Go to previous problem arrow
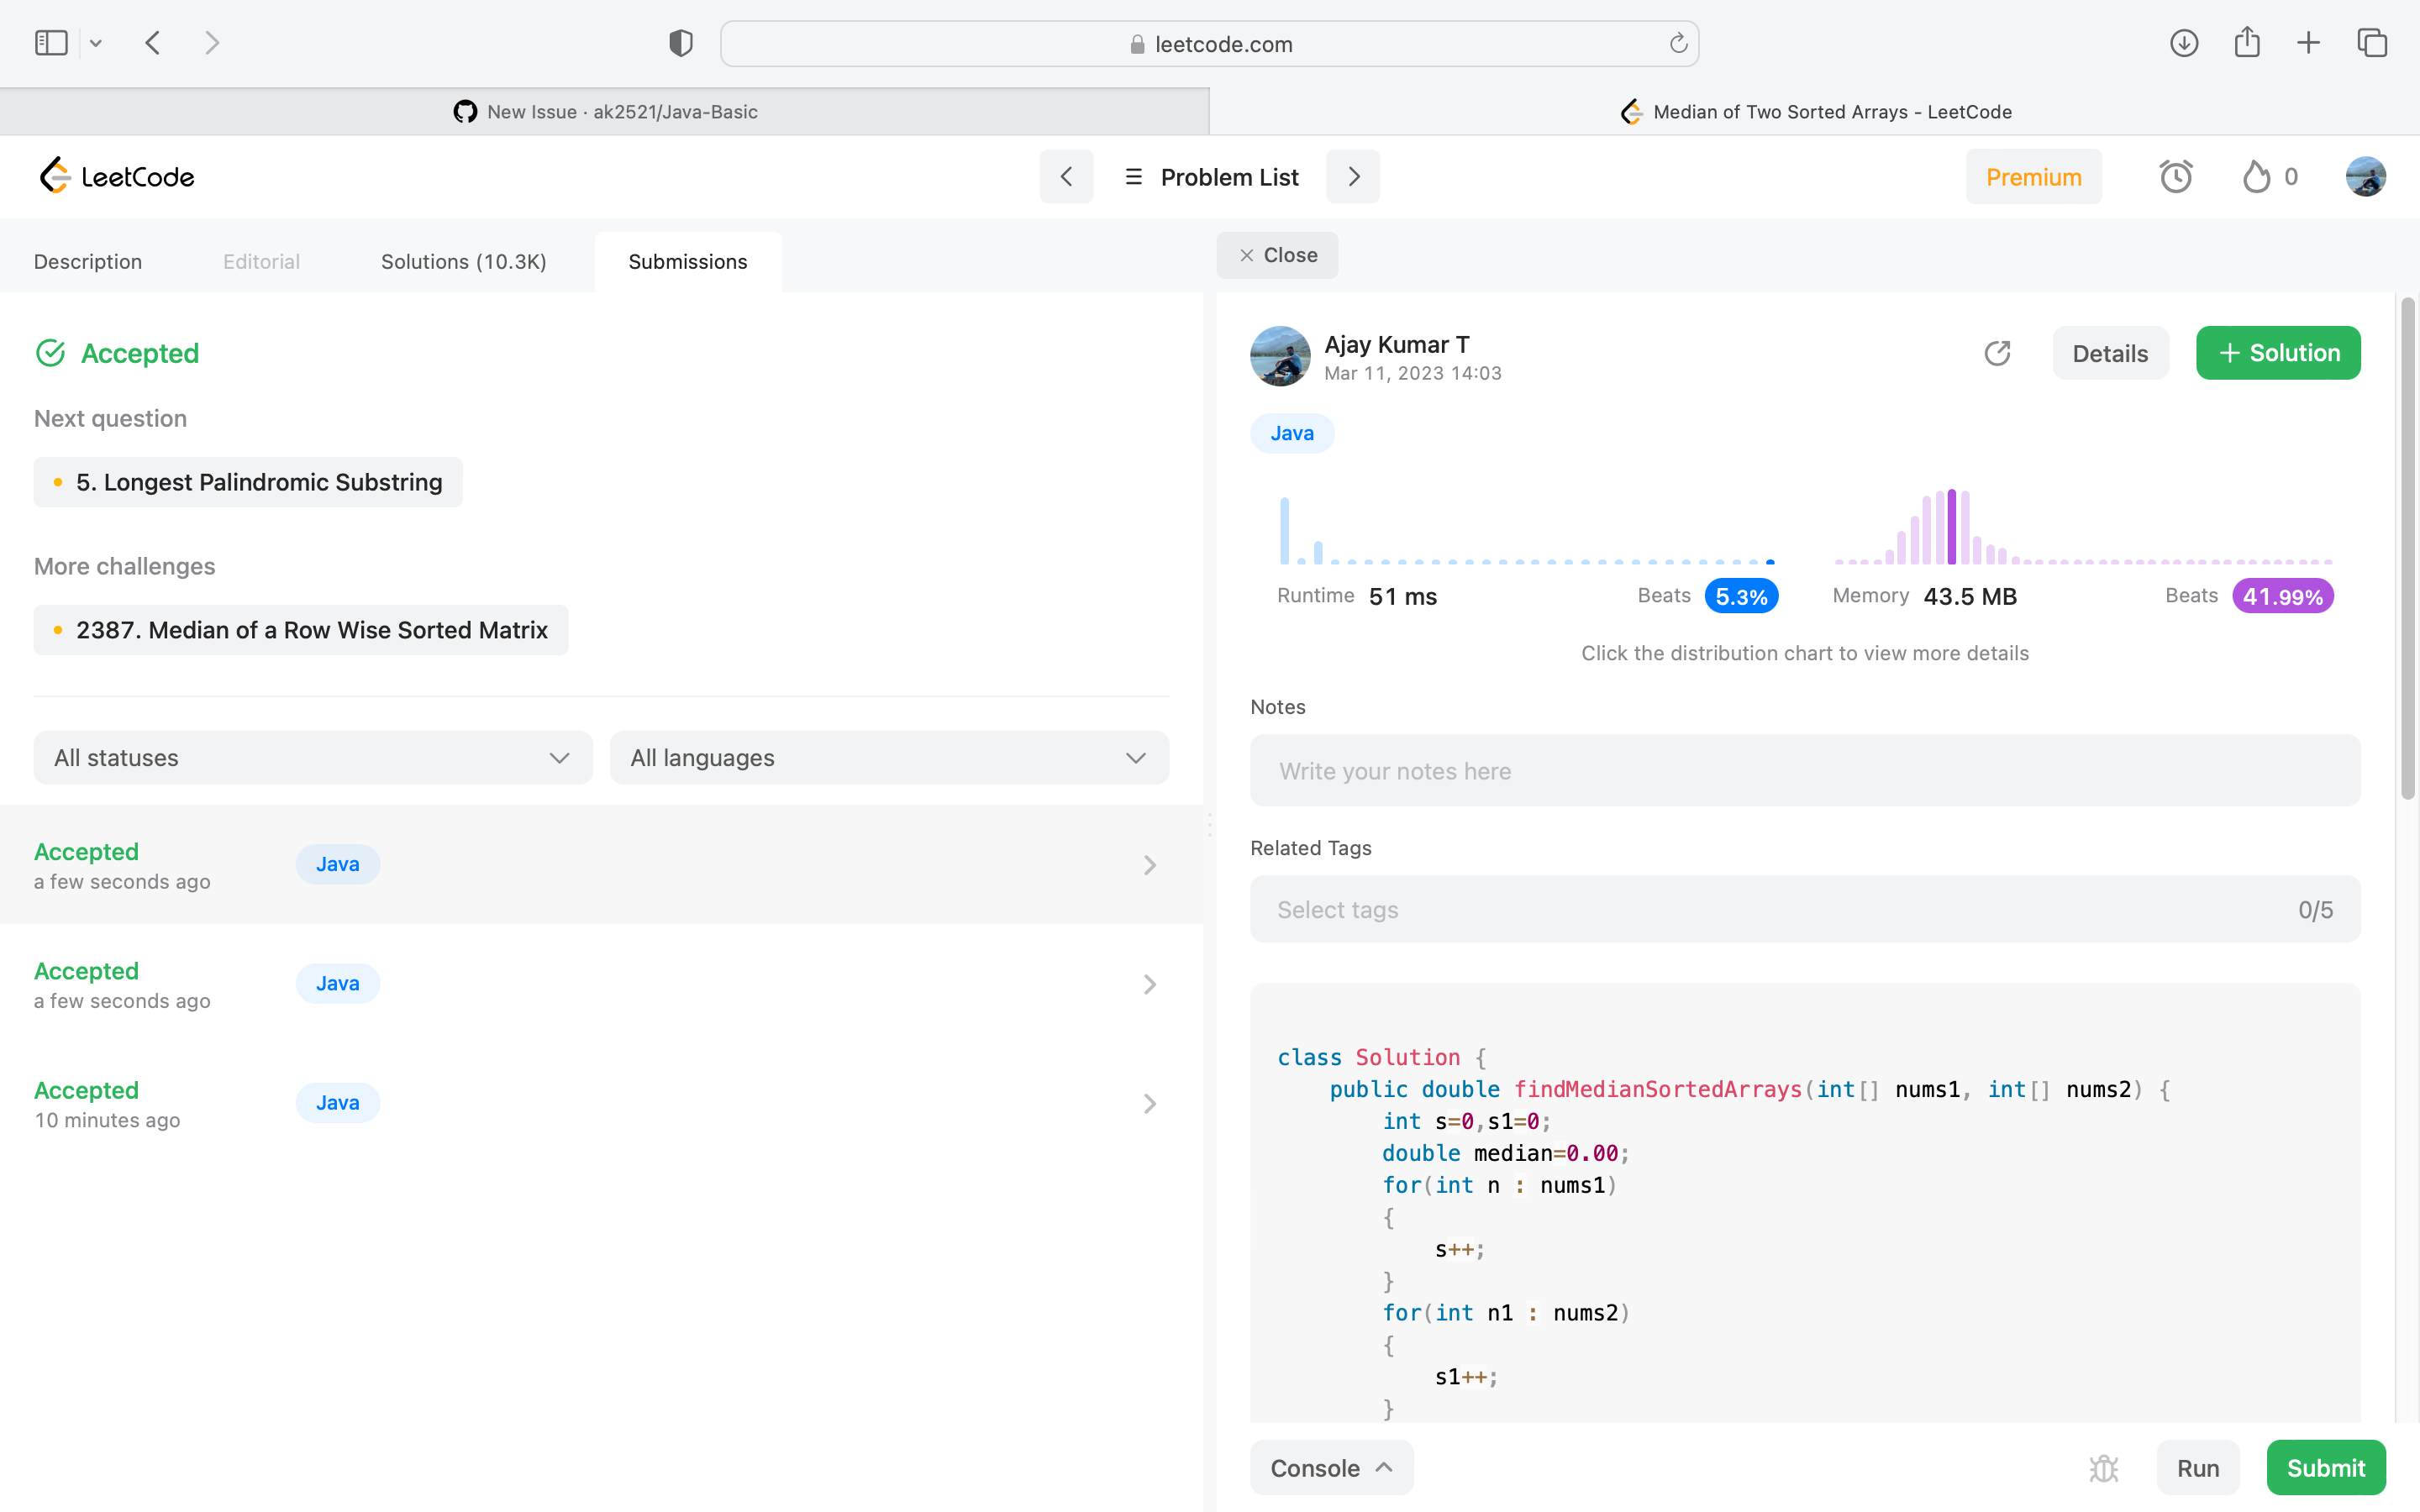This screenshot has width=2420, height=1512. point(1066,177)
